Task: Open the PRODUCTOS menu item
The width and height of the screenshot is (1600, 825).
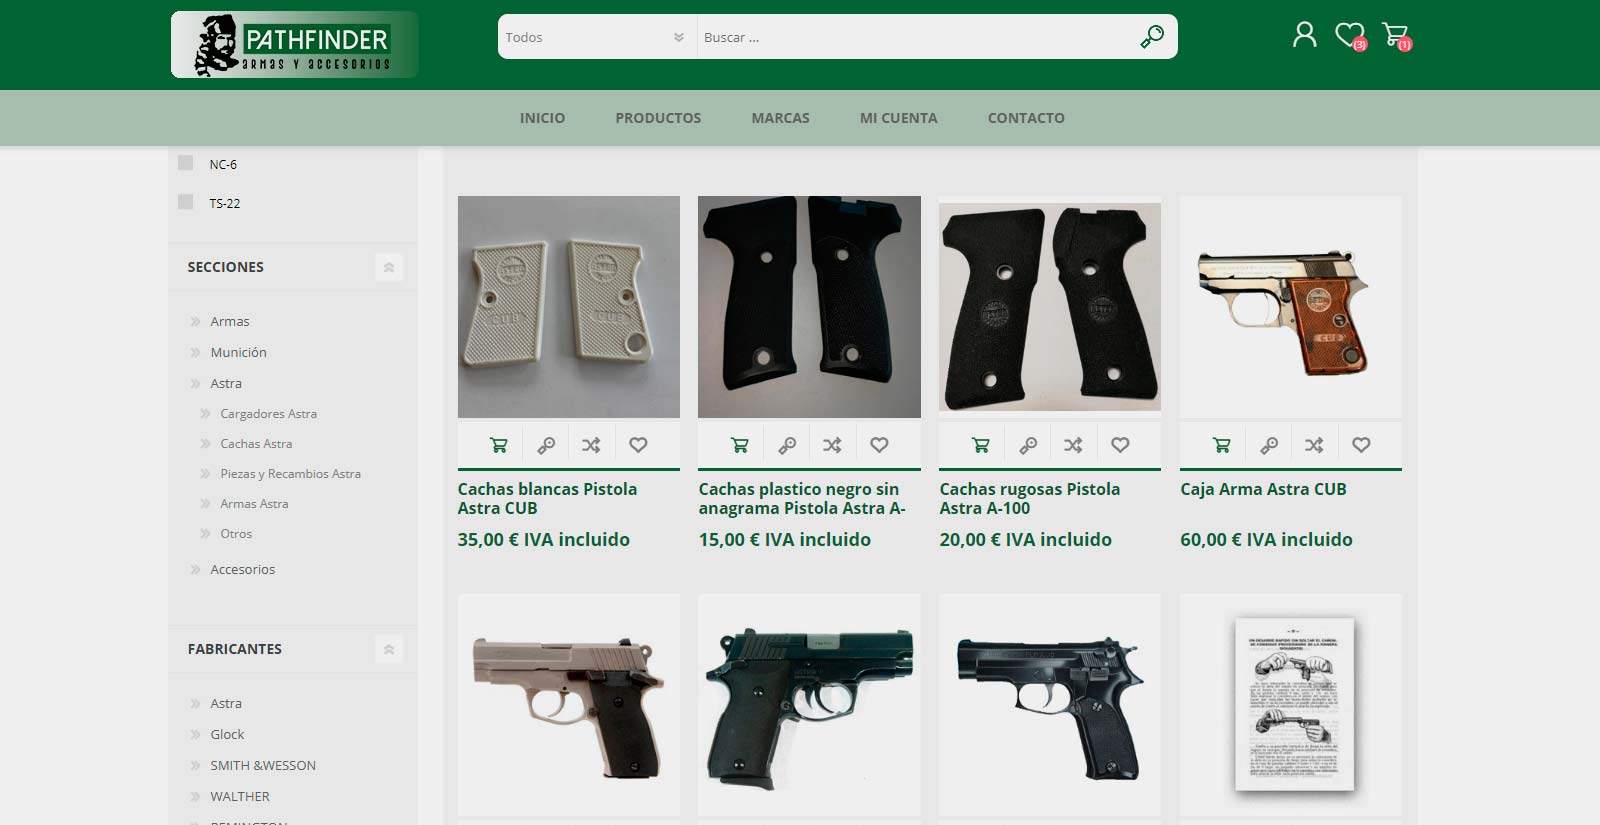Action: (x=658, y=118)
